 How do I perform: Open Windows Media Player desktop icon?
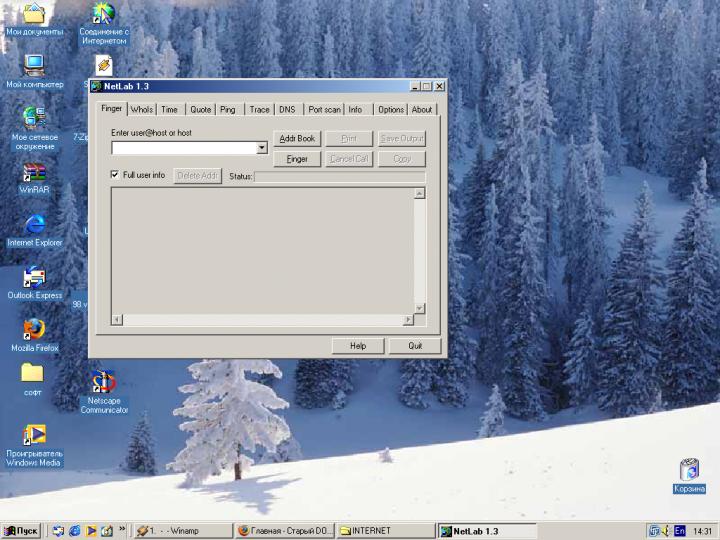click(34, 435)
